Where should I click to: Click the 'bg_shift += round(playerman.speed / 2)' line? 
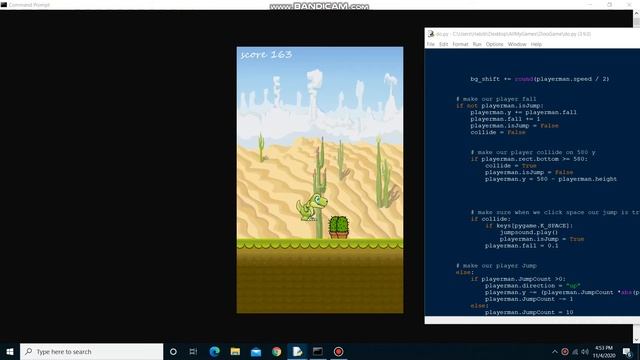540,79
